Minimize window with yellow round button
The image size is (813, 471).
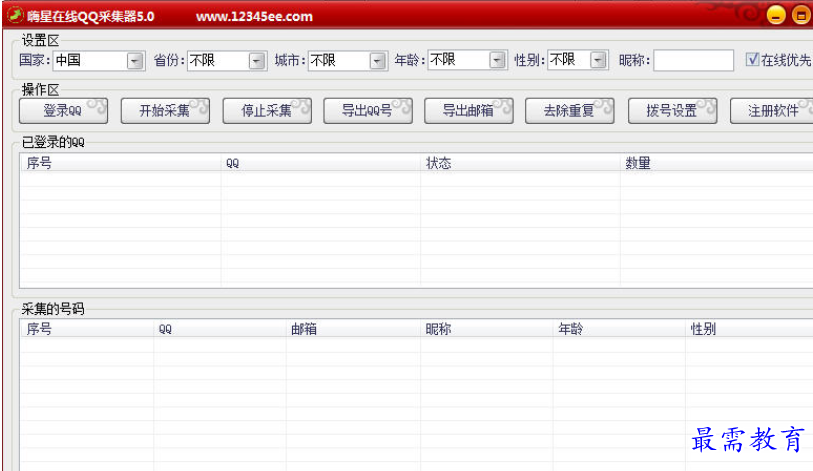pos(776,16)
